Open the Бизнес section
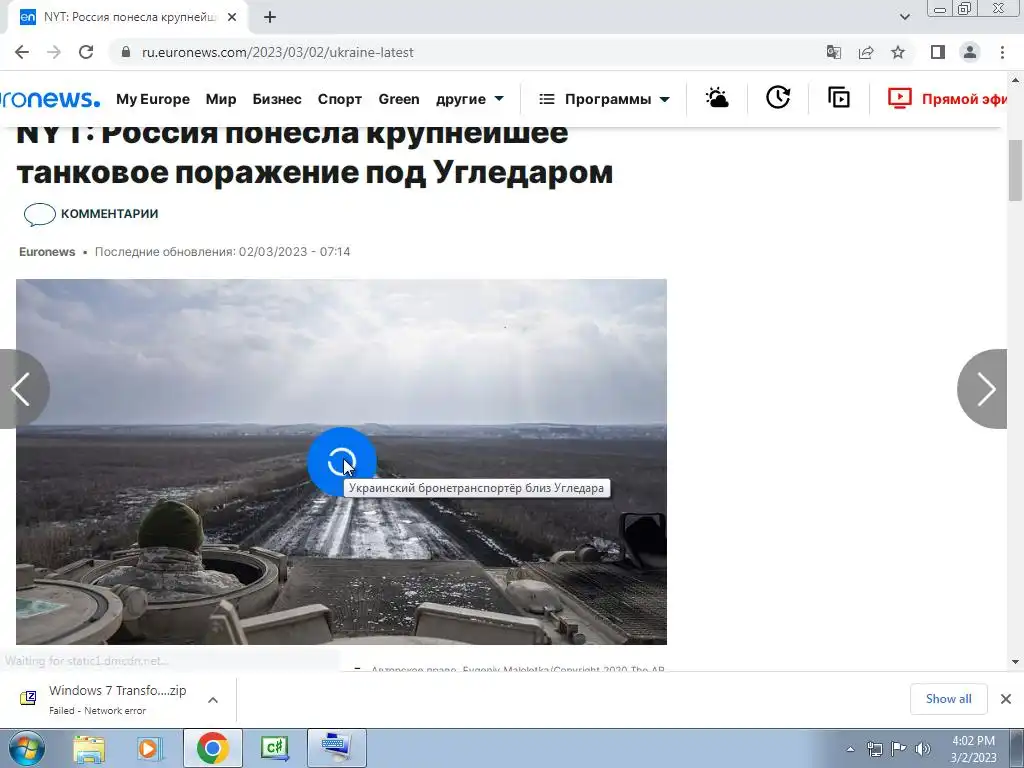The image size is (1024, 768). click(277, 99)
